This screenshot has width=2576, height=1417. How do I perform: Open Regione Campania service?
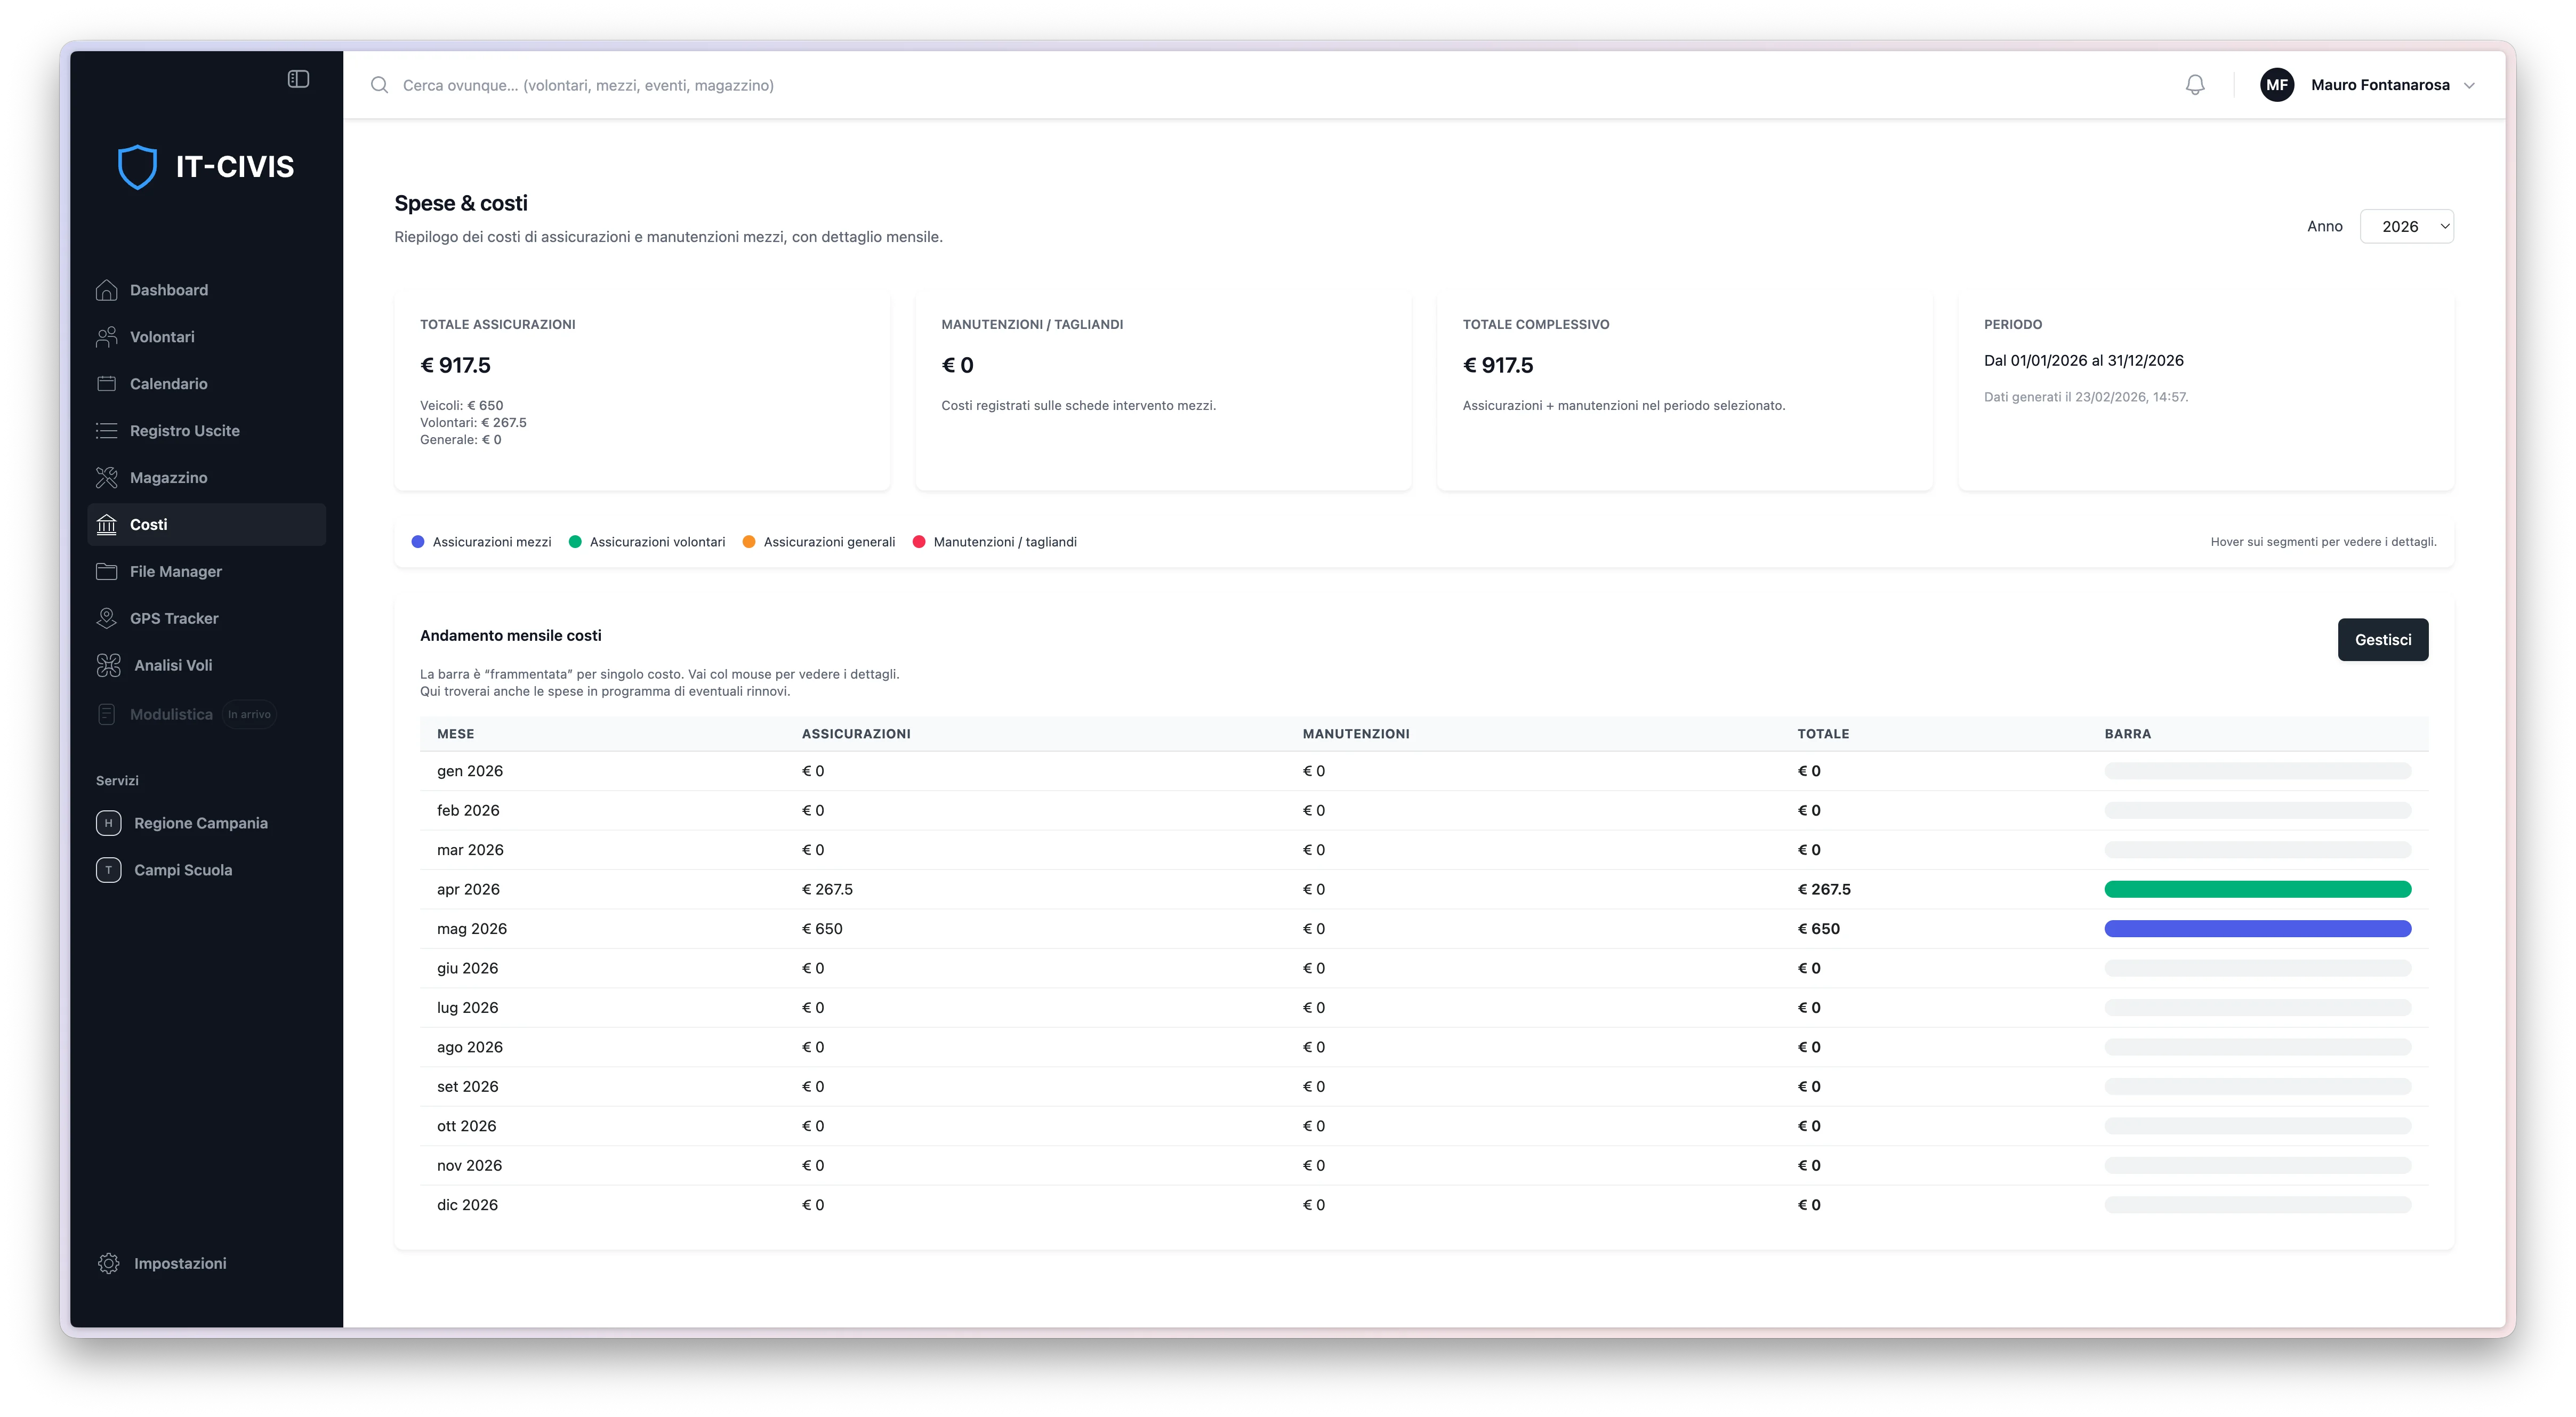tap(207, 823)
